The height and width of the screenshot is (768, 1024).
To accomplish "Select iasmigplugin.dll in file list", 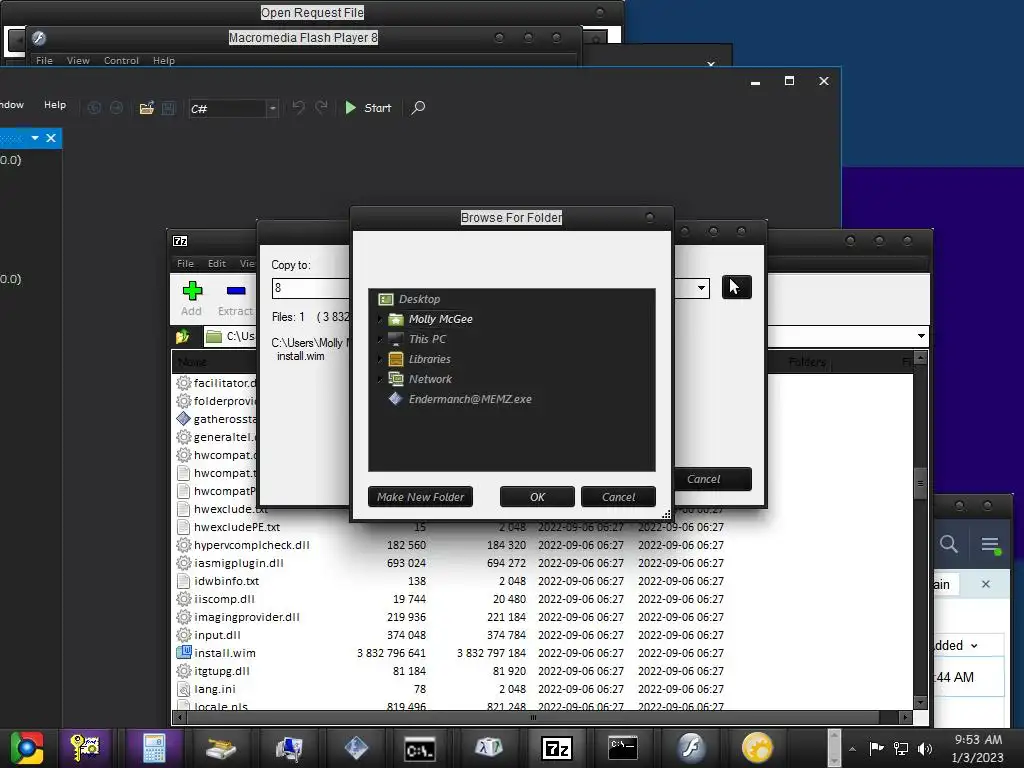I will [238, 563].
